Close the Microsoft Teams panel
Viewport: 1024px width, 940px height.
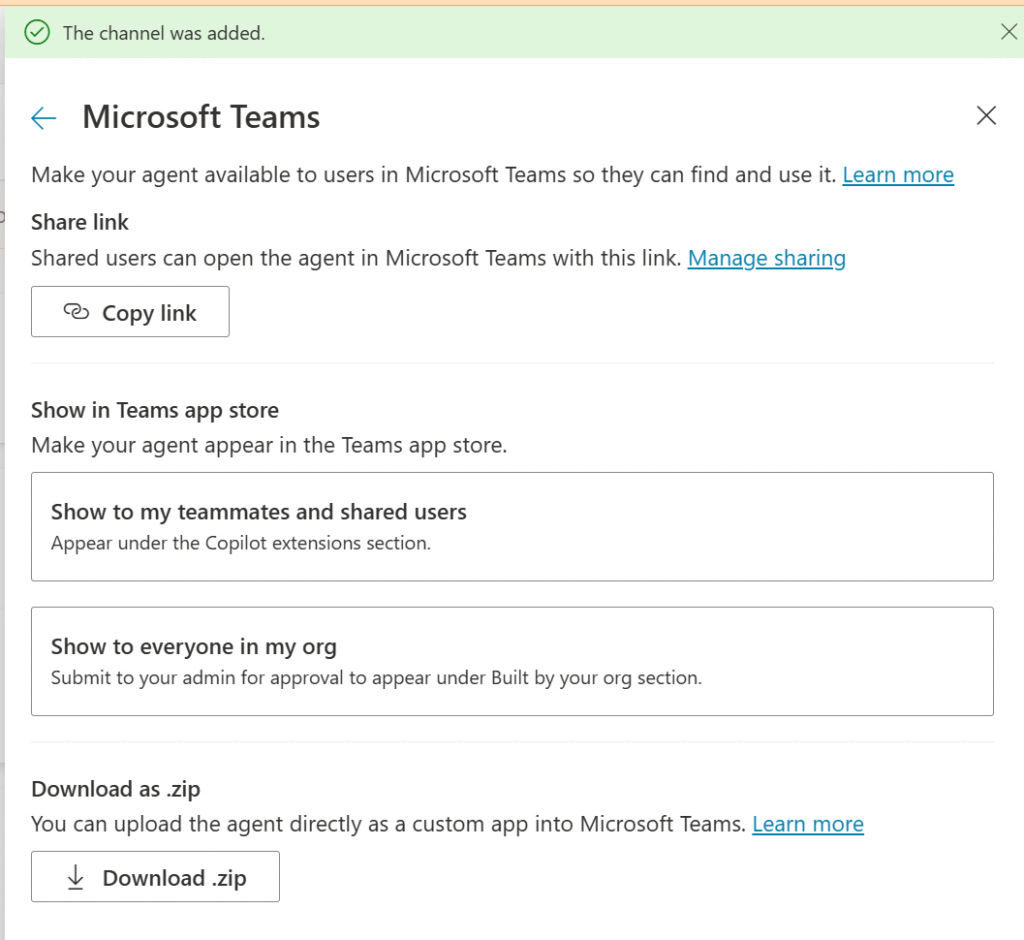(x=986, y=116)
